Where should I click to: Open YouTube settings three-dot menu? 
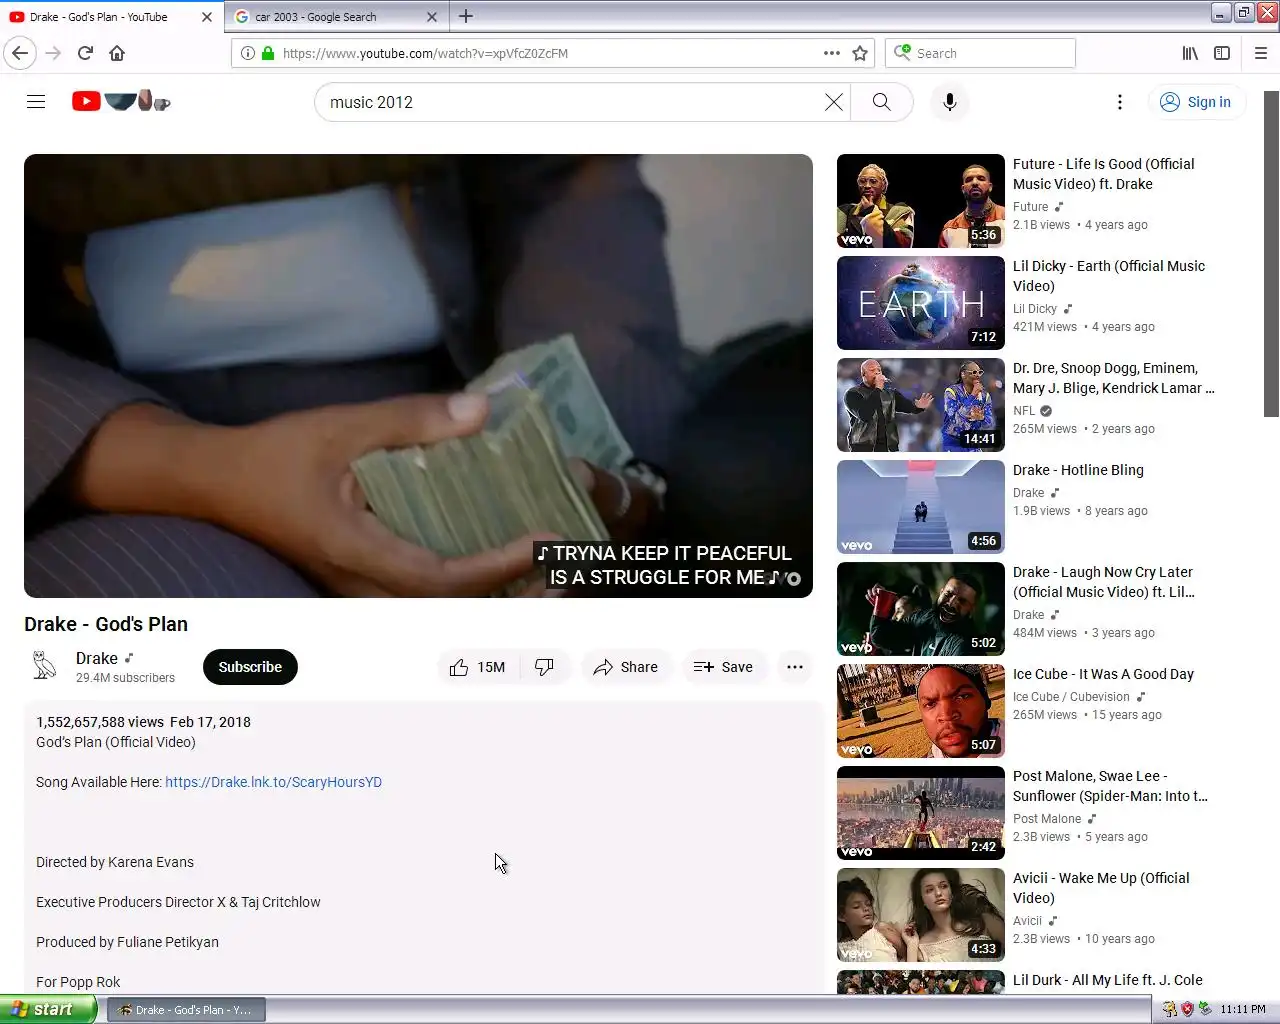pyautogui.click(x=1120, y=102)
